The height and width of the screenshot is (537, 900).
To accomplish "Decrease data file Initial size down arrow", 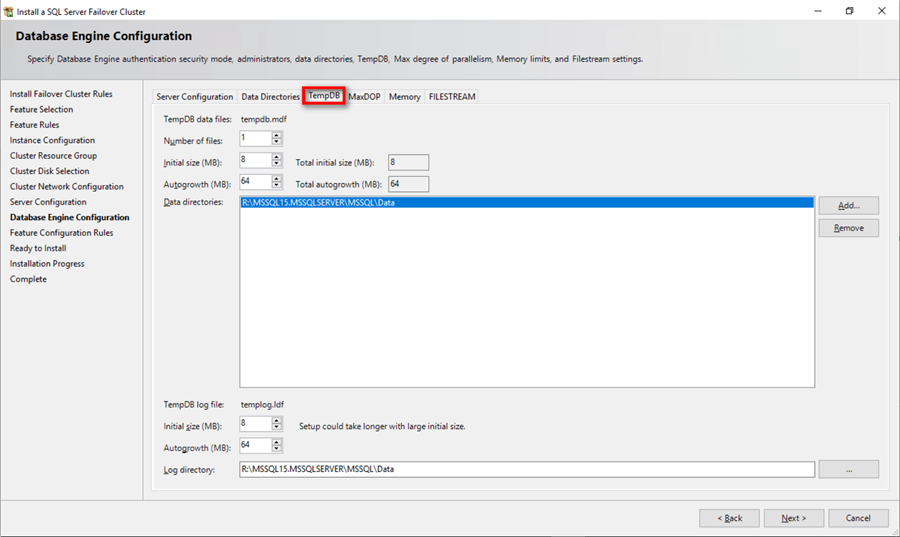I will [277, 164].
